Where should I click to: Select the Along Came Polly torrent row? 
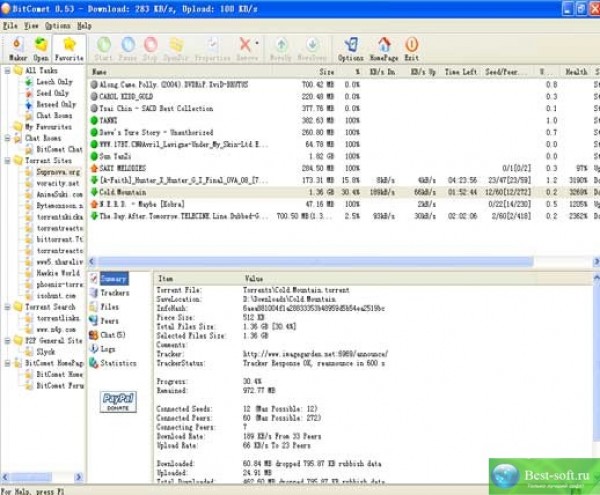(343, 85)
